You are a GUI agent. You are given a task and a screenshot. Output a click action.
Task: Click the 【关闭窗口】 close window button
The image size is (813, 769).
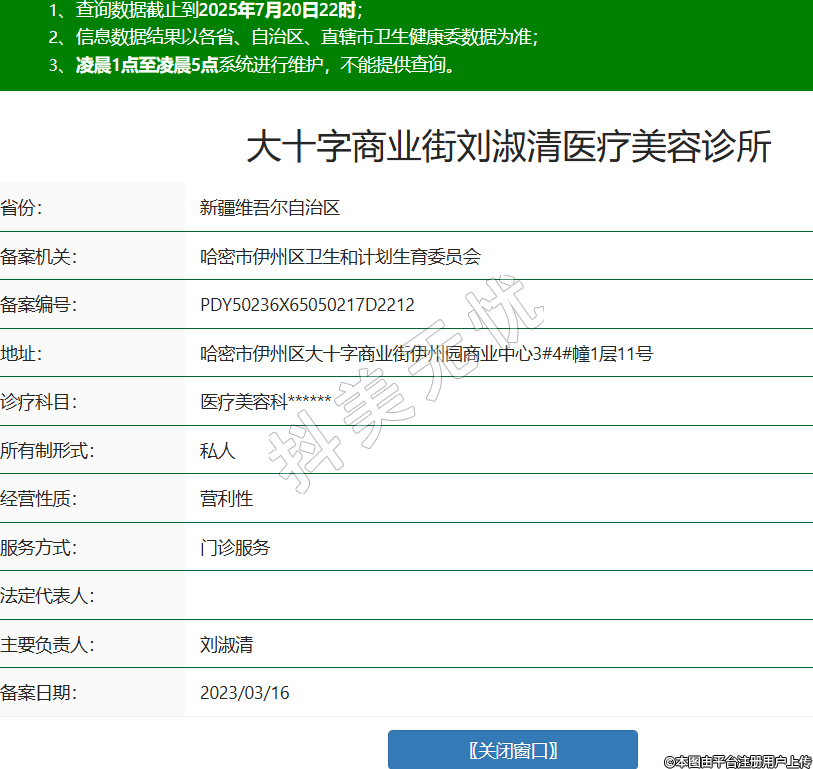coord(512,750)
